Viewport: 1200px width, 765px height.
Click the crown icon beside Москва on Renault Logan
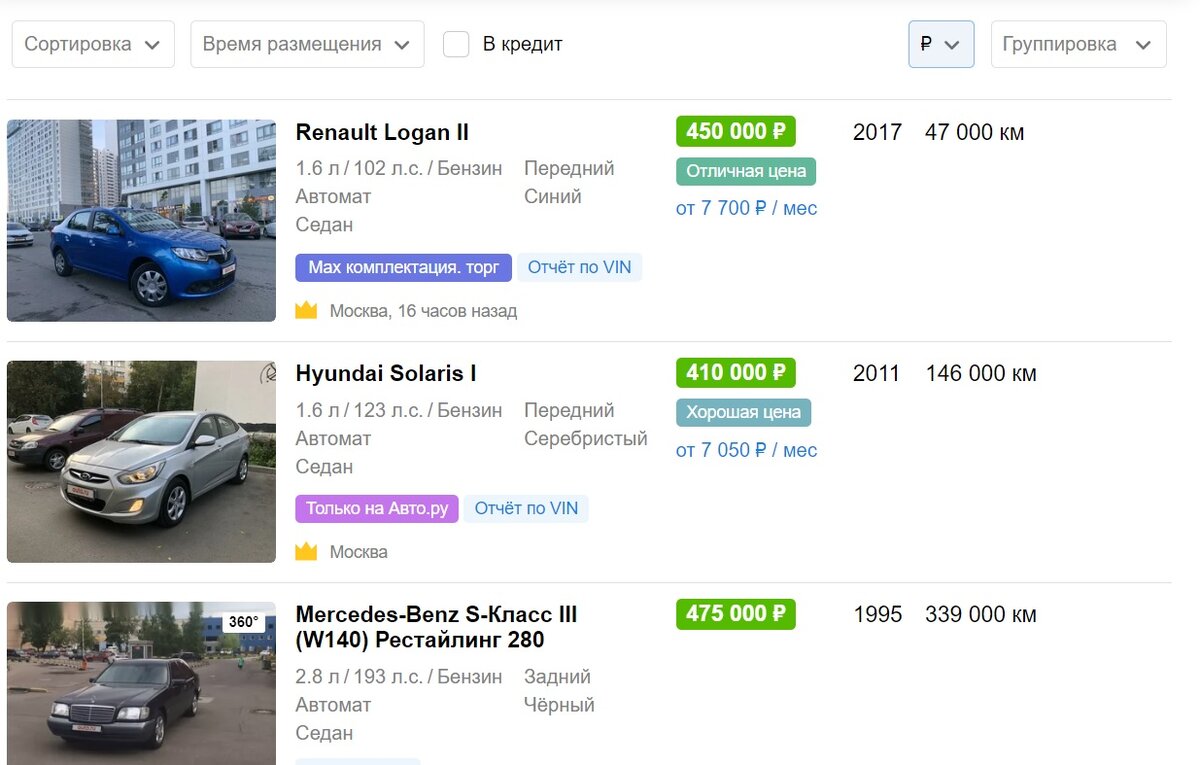(307, 310)
